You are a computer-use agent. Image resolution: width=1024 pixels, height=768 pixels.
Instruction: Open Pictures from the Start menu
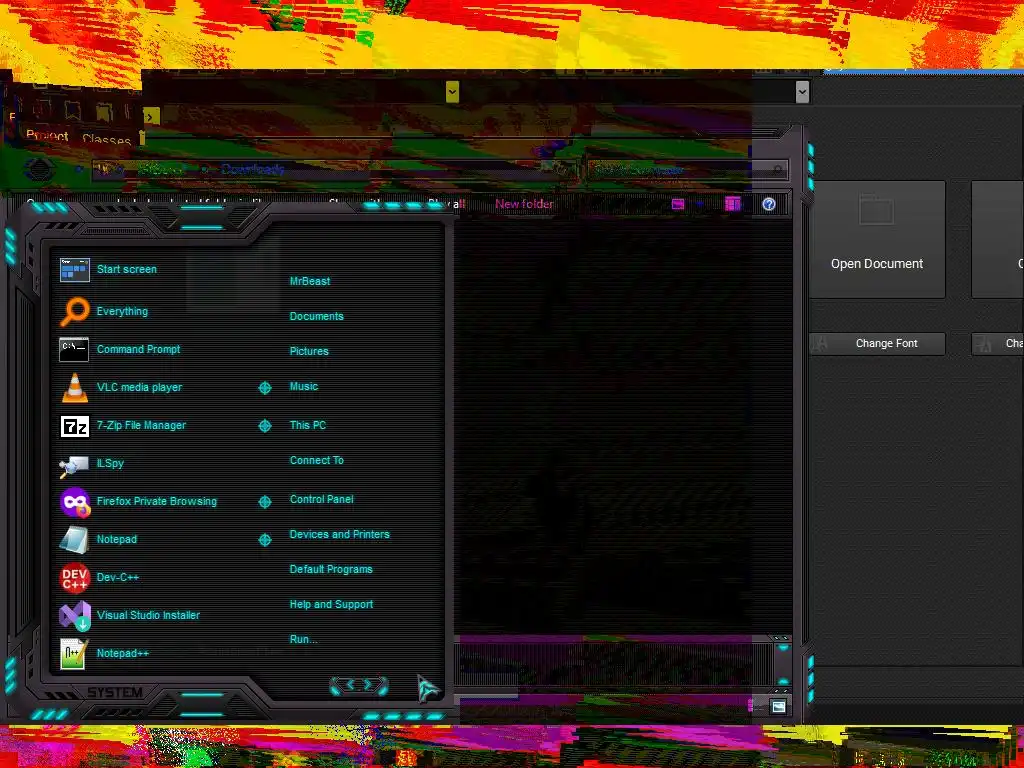pyautogui.click(x=309, y=351)
